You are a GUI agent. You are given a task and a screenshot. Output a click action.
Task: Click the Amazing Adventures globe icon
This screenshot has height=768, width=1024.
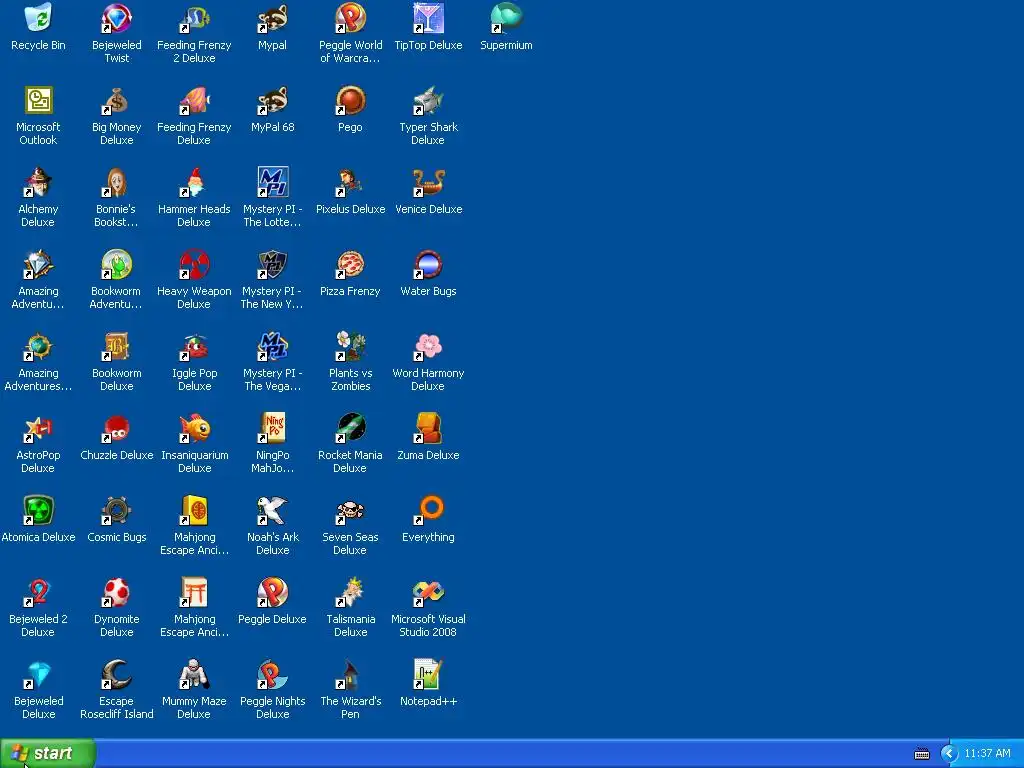point(38,346)
